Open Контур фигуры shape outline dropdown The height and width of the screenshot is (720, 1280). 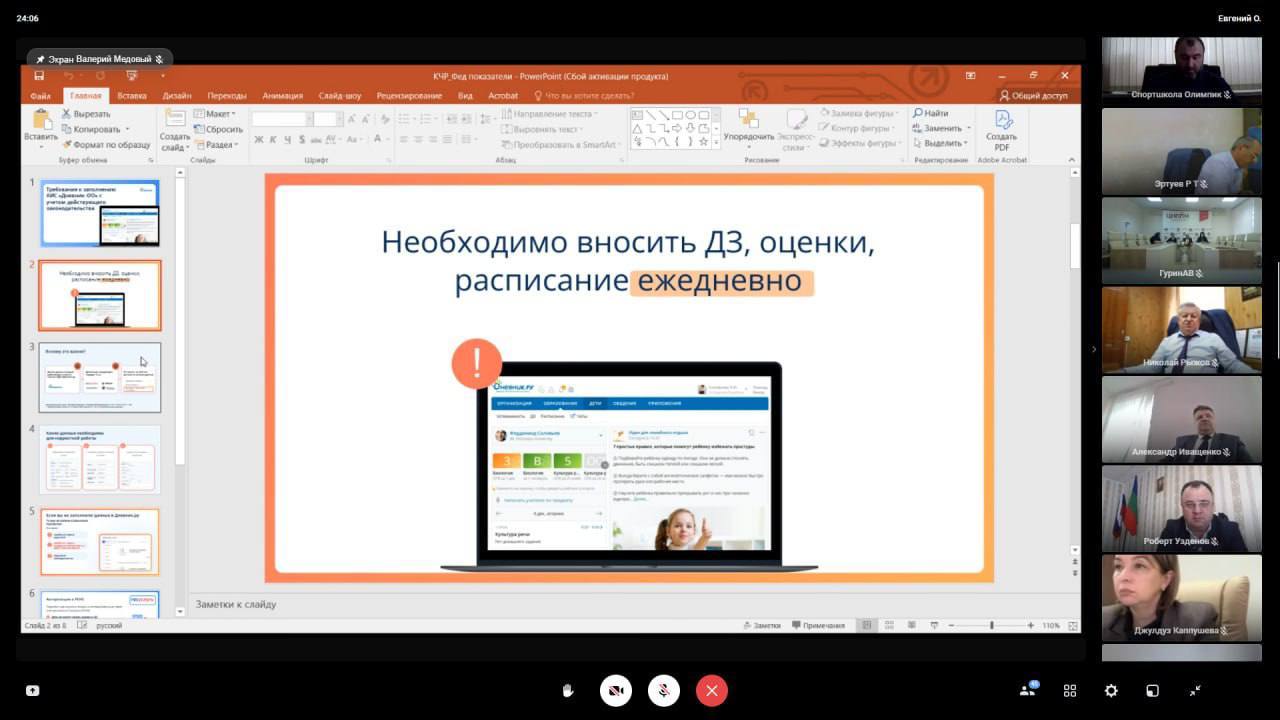[857, 128]
